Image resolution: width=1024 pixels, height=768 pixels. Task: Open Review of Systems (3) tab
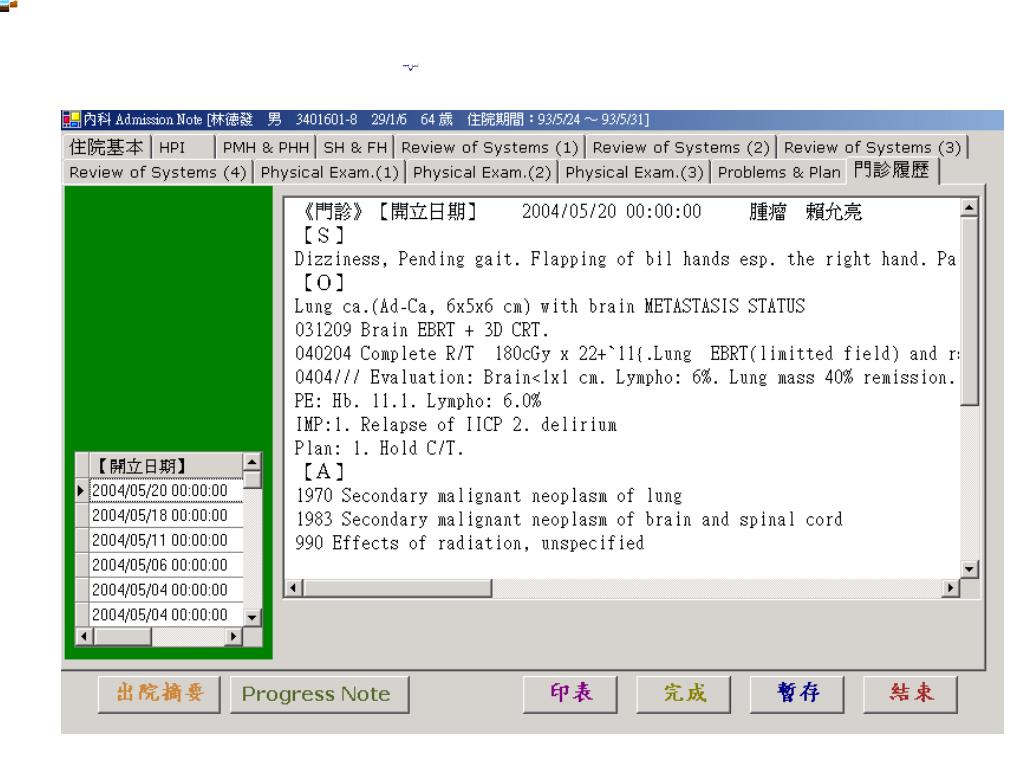point(872,148)
